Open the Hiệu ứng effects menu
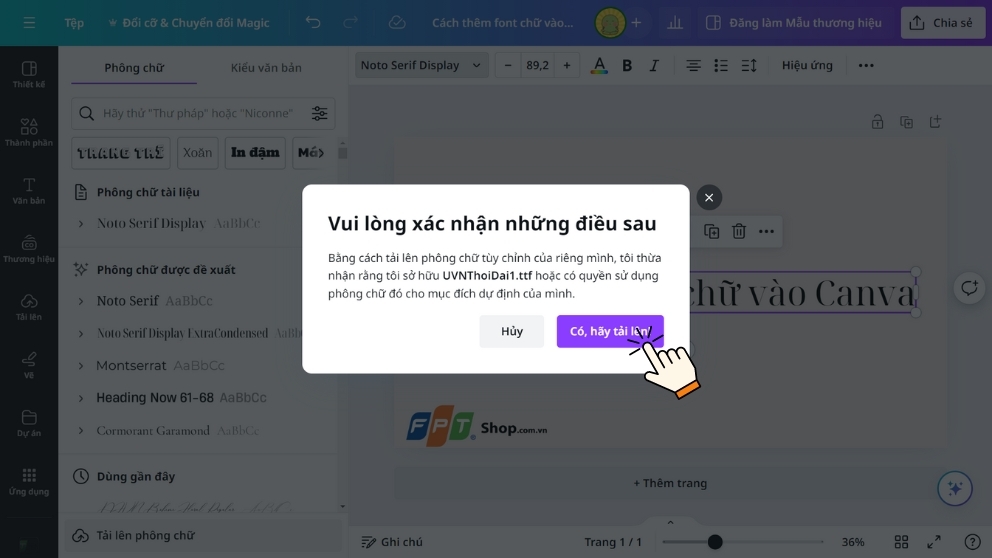 [807, 65]
